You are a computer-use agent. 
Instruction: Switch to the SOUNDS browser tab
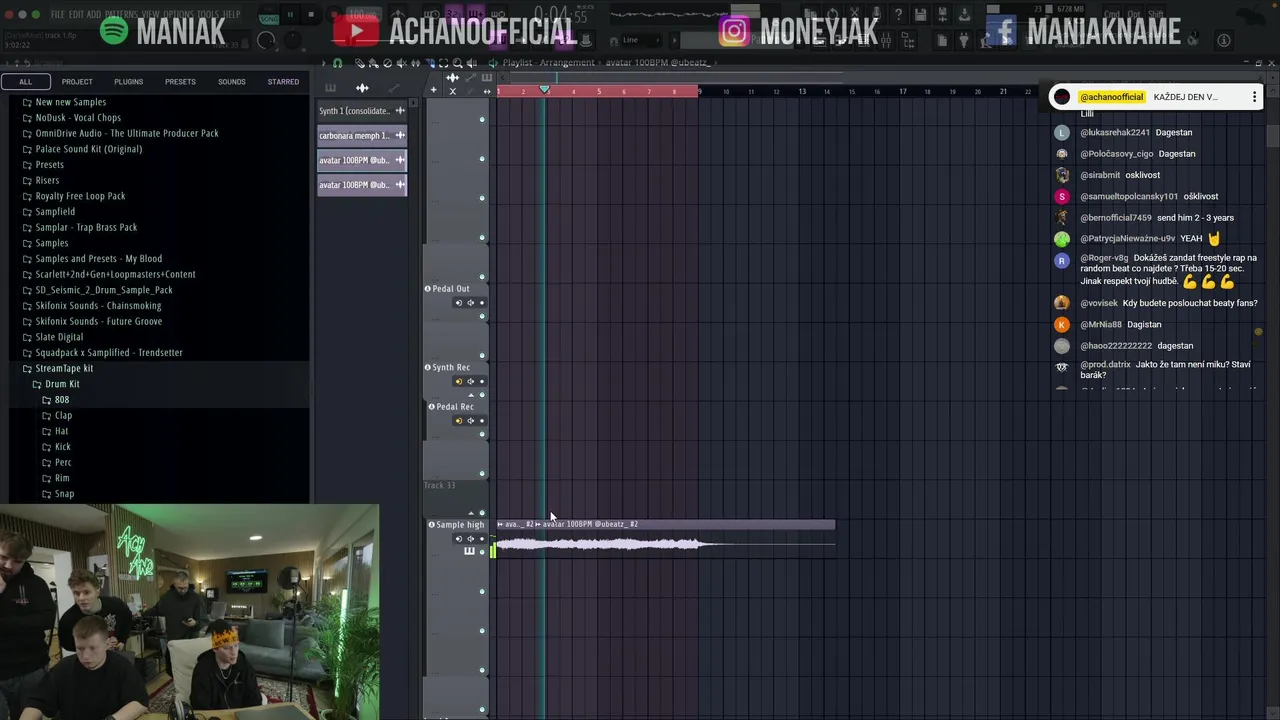232,82
